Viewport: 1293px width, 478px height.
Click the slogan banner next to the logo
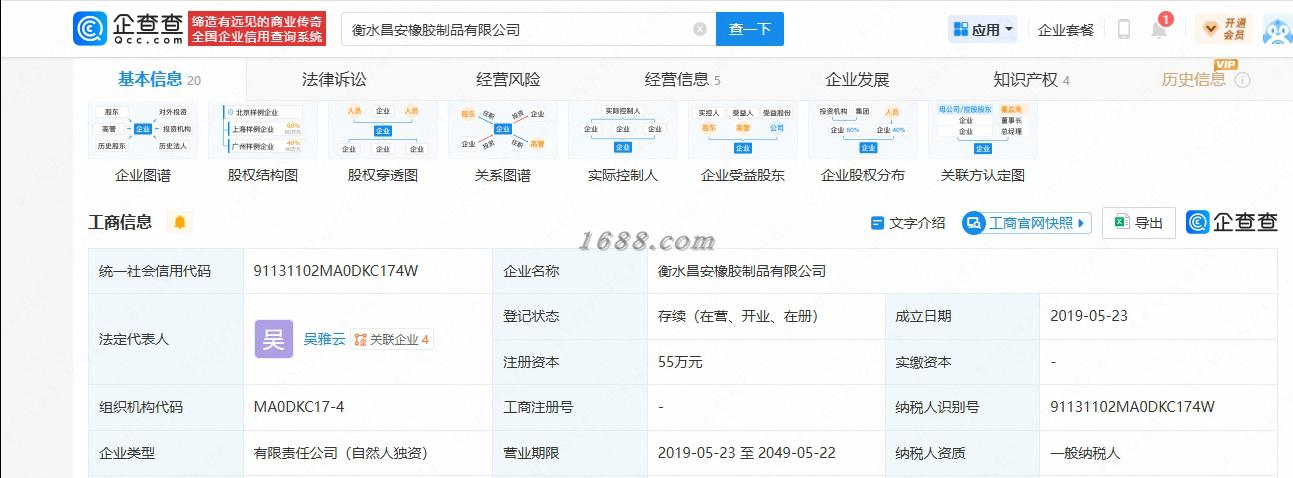coord(257,29)
